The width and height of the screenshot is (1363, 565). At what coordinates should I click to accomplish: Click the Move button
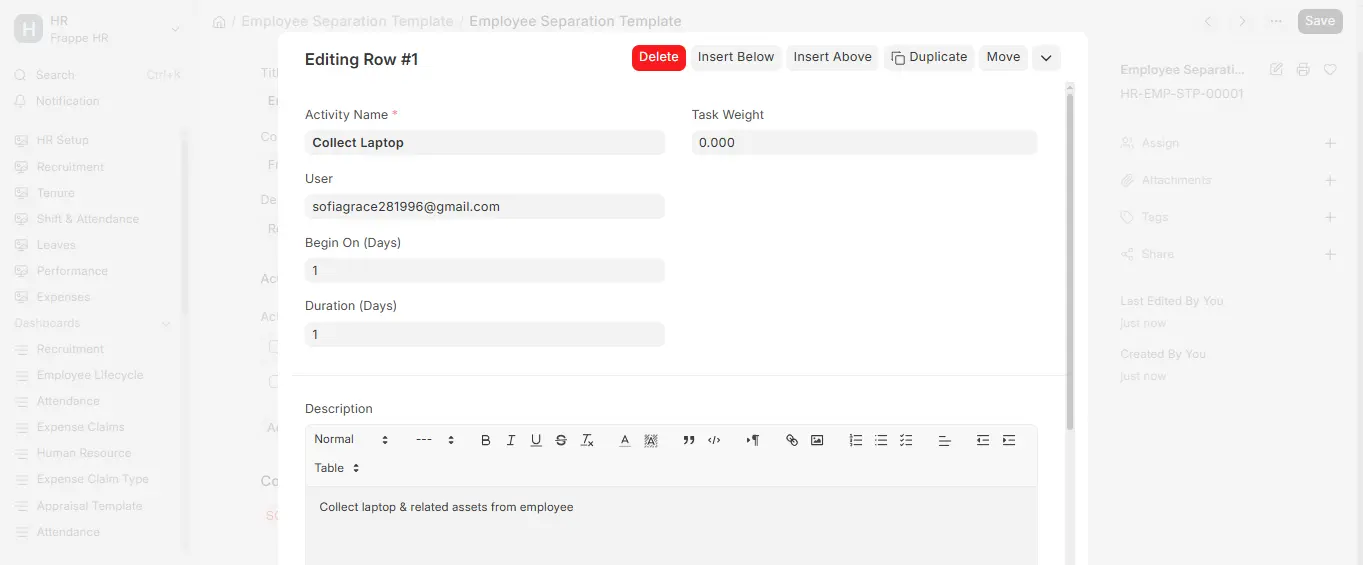1003,57
